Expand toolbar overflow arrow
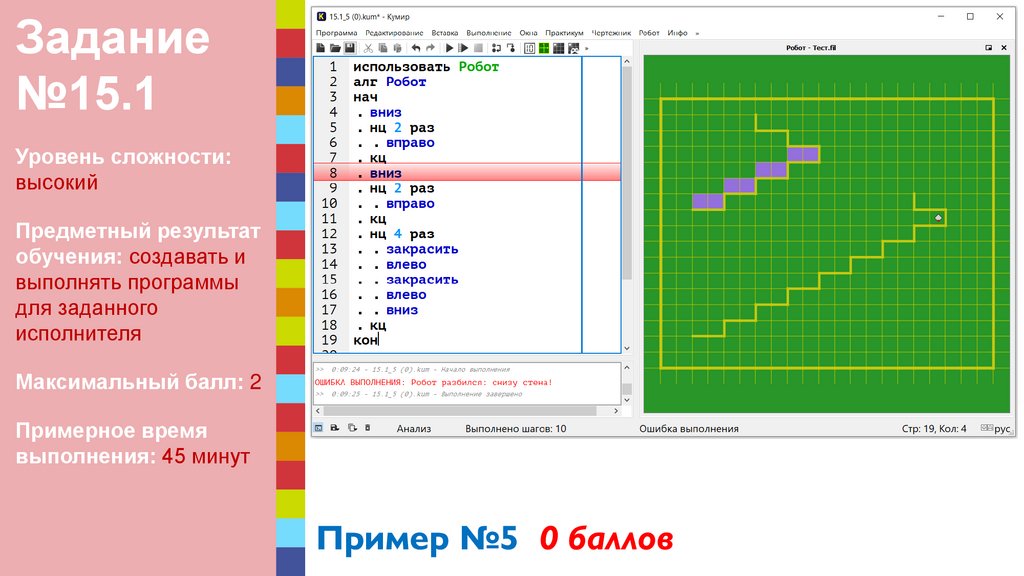The width and height of the screenshot is (1024, 576). click(x=587, y=48)
